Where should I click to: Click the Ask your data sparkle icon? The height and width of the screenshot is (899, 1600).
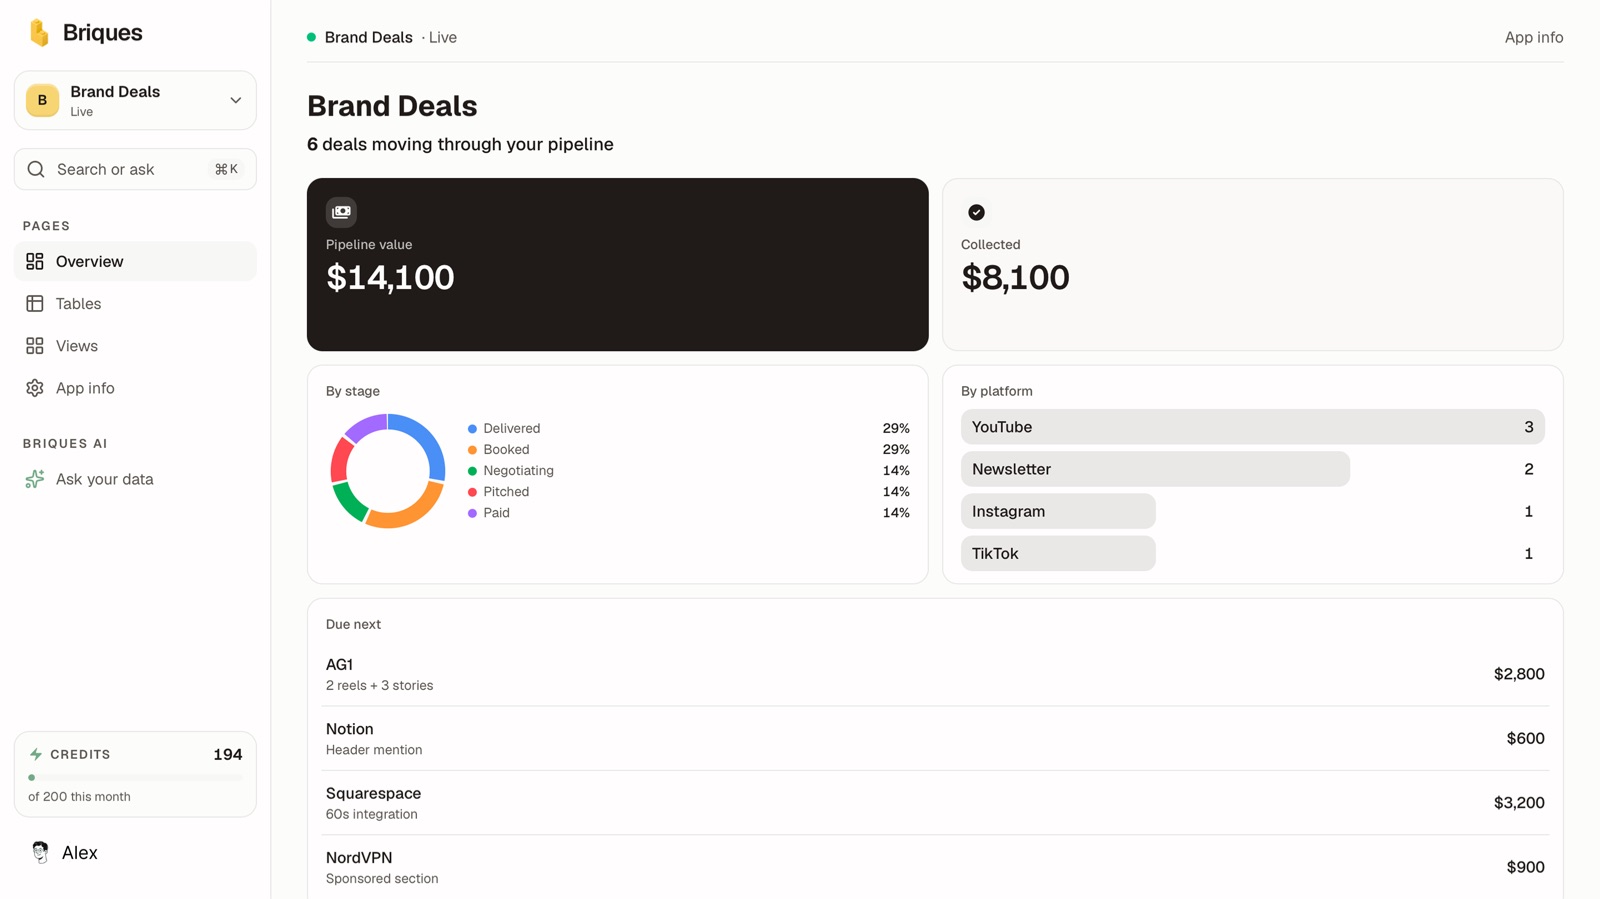[35, 479]
